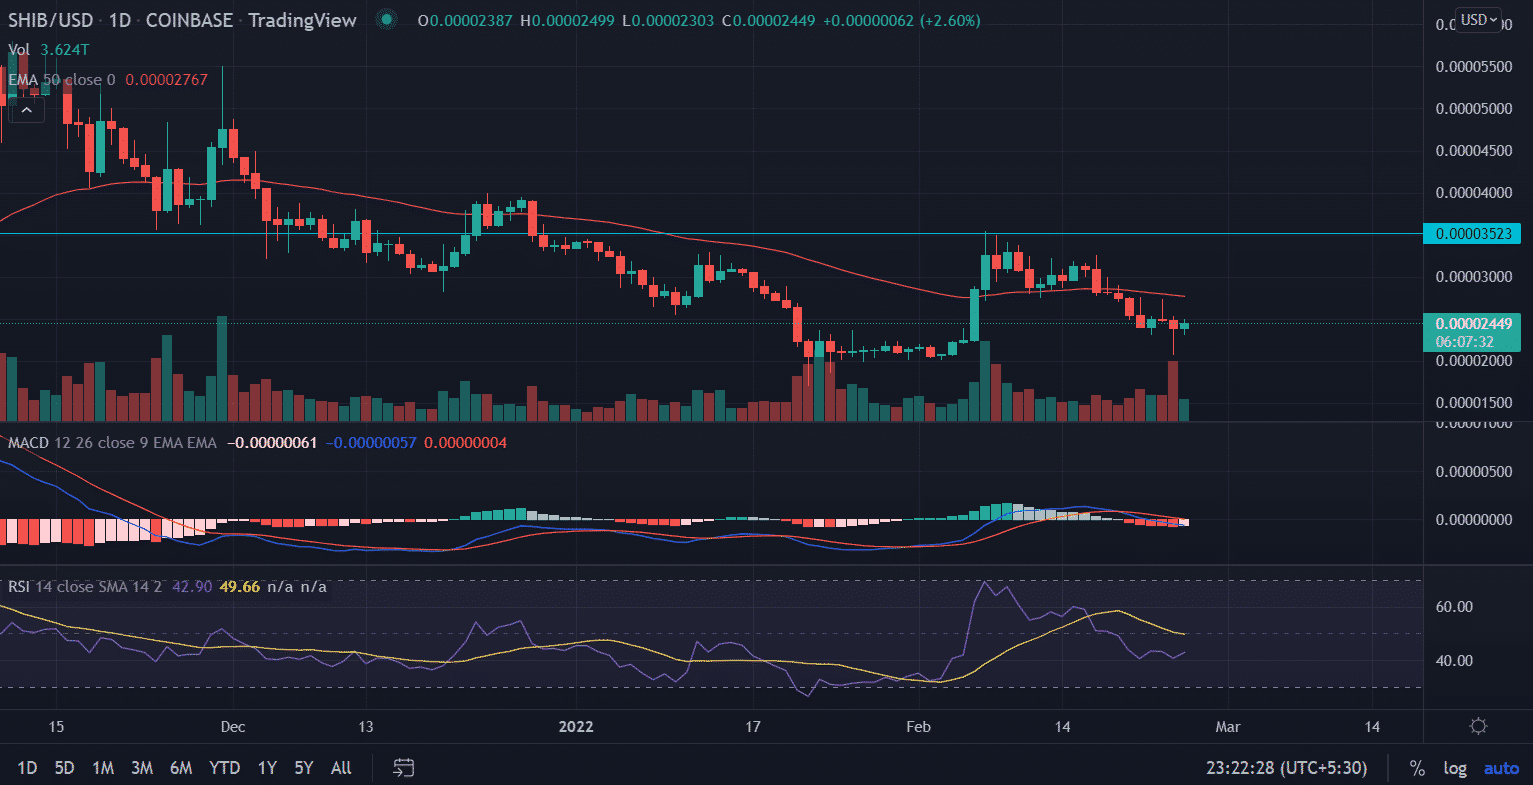The image size is (1533, 785).
Task: Open the USD currency dropdown
Action: coord(1479,20)
